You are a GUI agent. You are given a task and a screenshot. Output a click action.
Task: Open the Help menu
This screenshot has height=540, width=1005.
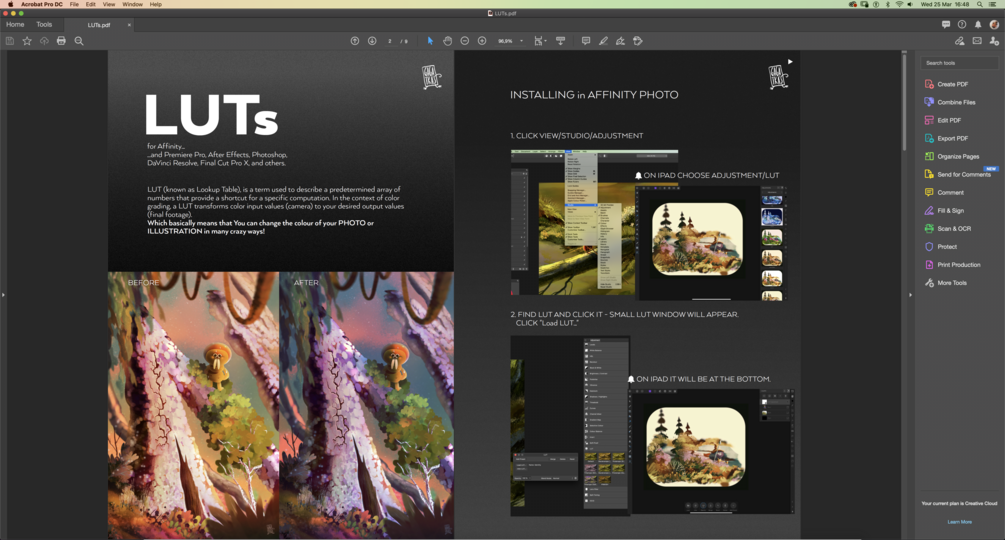pyautogui.click(x=156, y=4)
